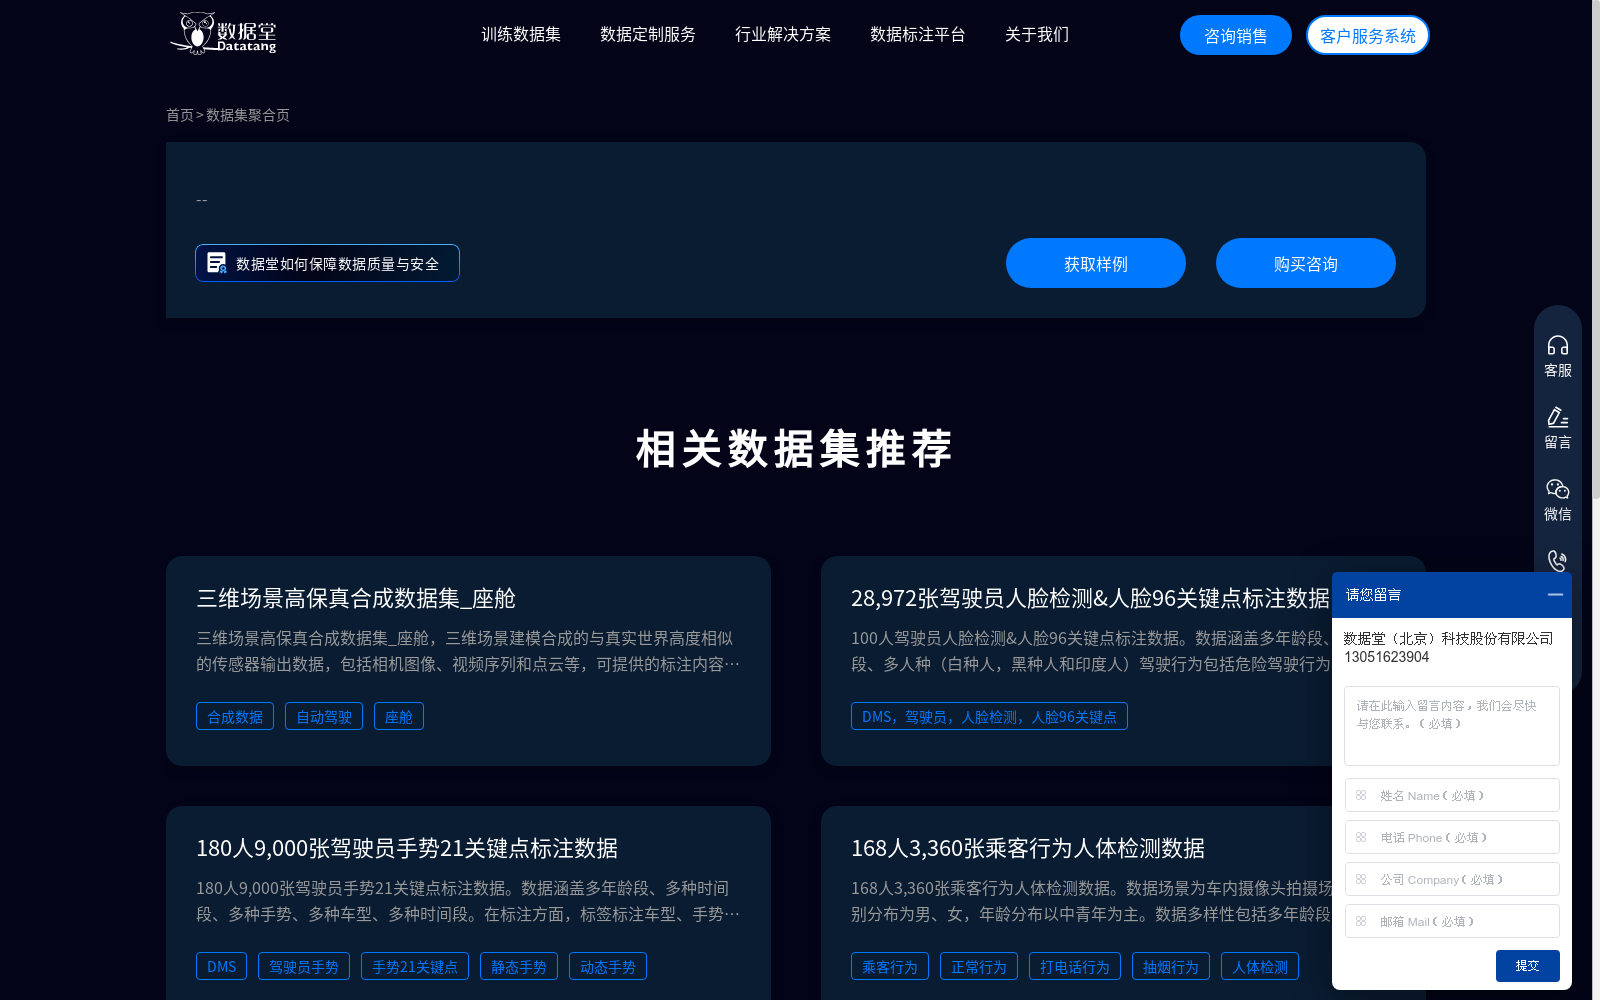1600x1000 pixels.
Task: Select the 座舱 tag
Action: click(x=399, y=716)
